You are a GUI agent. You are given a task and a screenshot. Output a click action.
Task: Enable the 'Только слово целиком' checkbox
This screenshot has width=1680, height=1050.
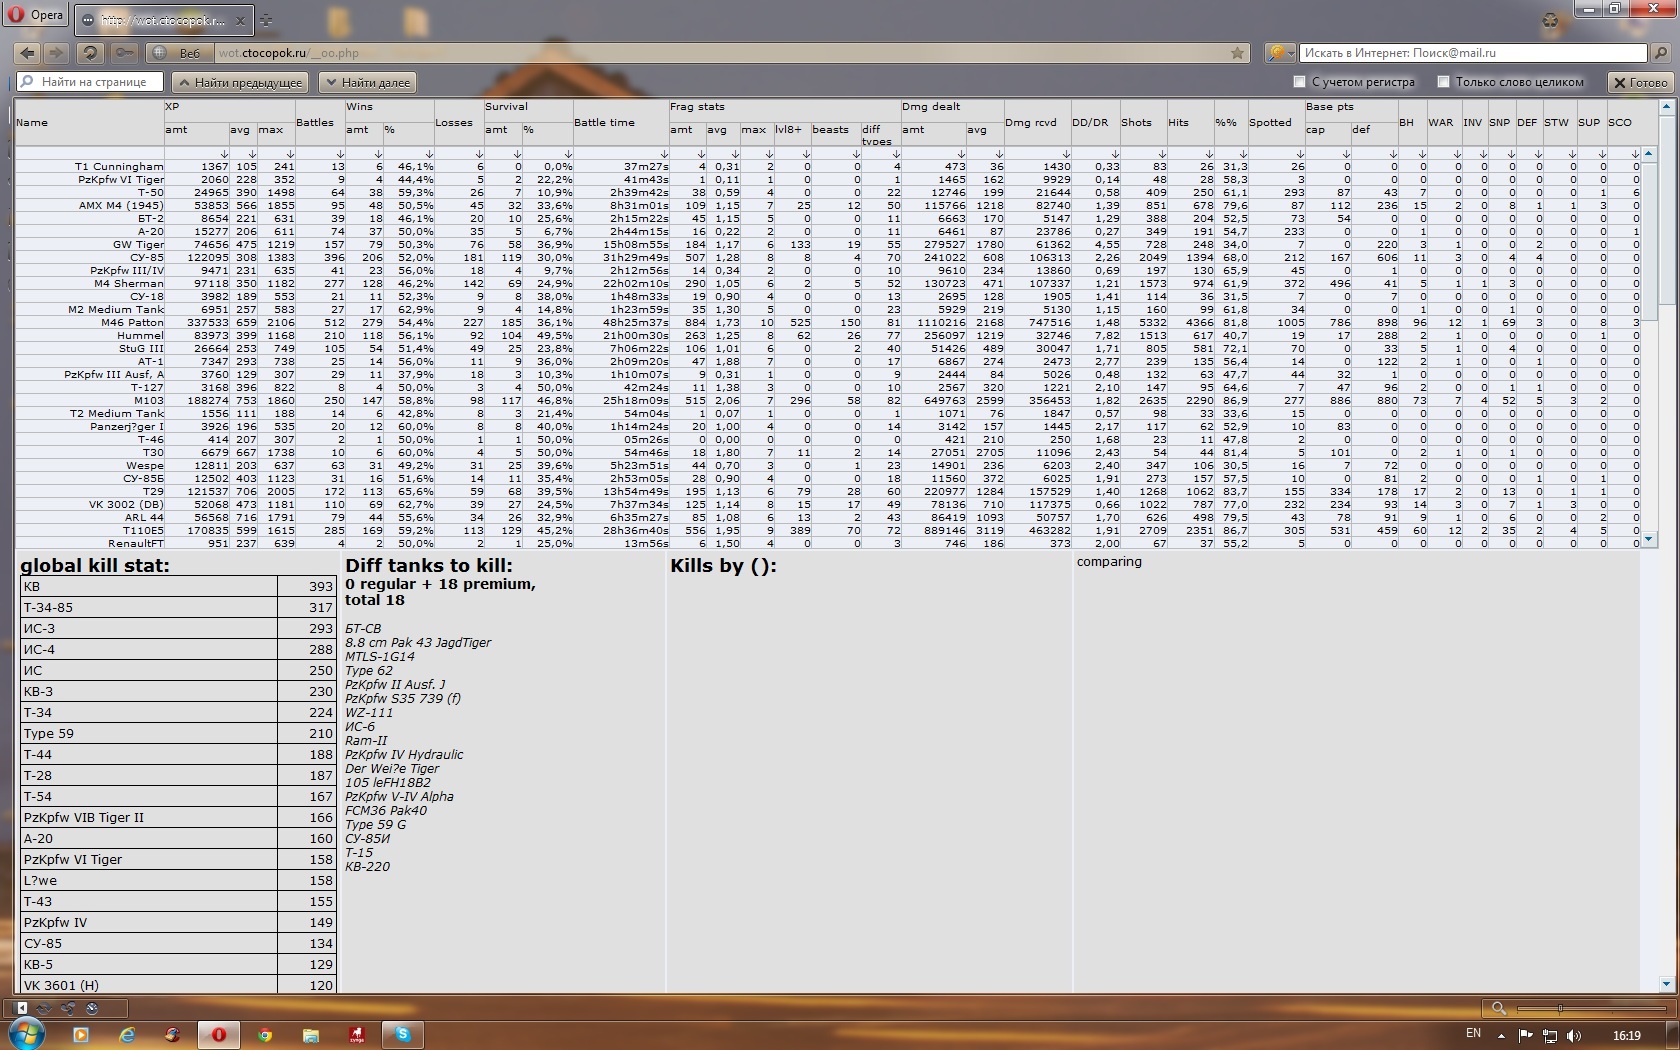tap(1443, 82)
